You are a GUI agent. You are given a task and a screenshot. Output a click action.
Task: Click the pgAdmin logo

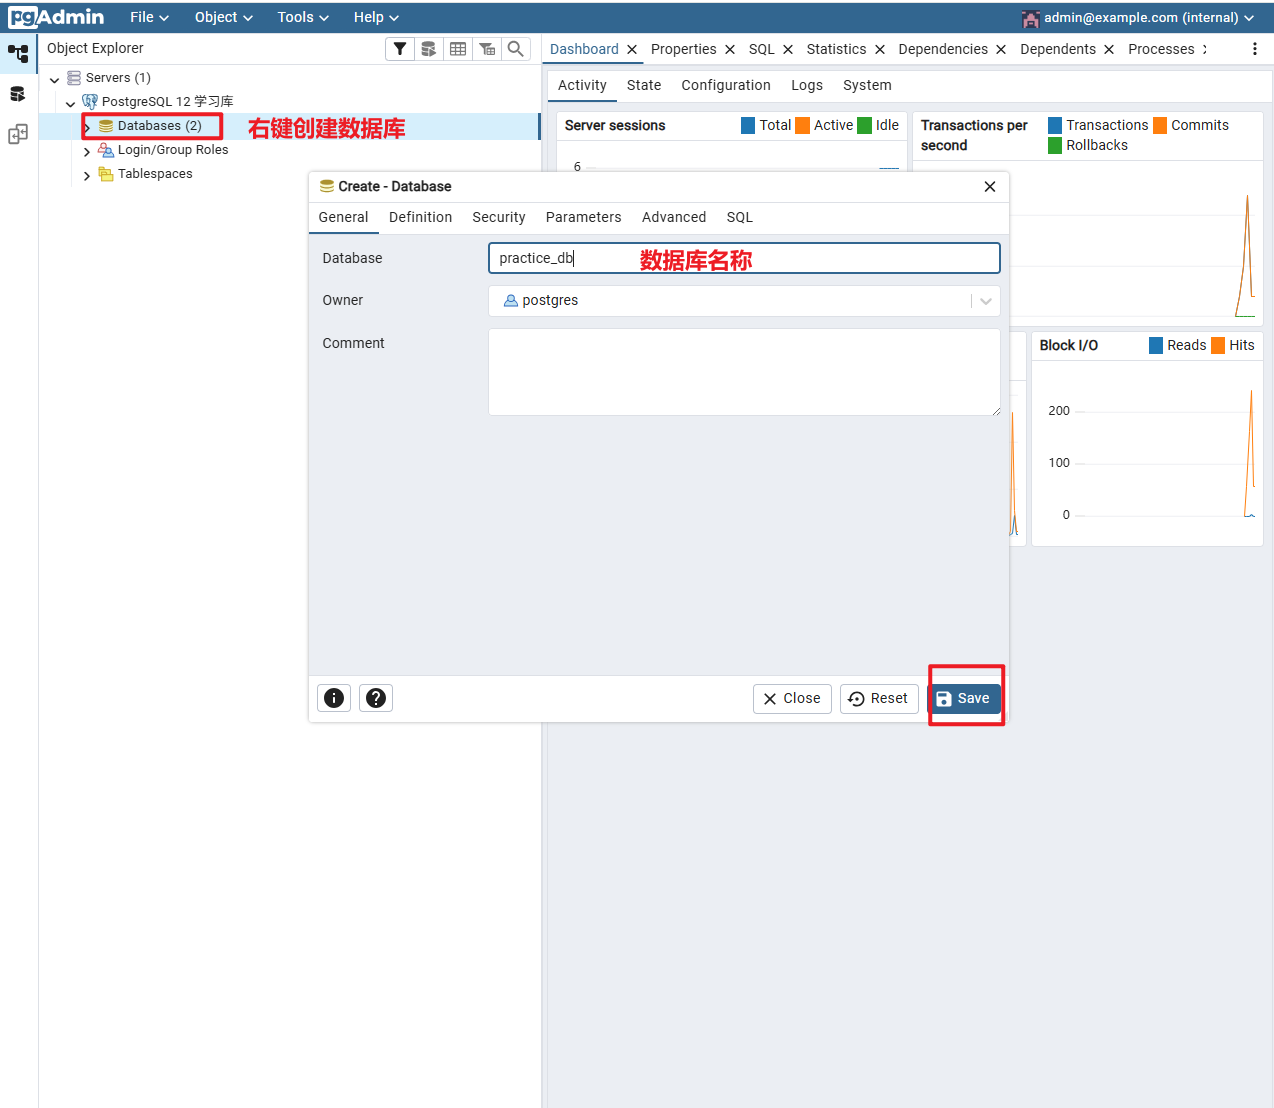56,17
